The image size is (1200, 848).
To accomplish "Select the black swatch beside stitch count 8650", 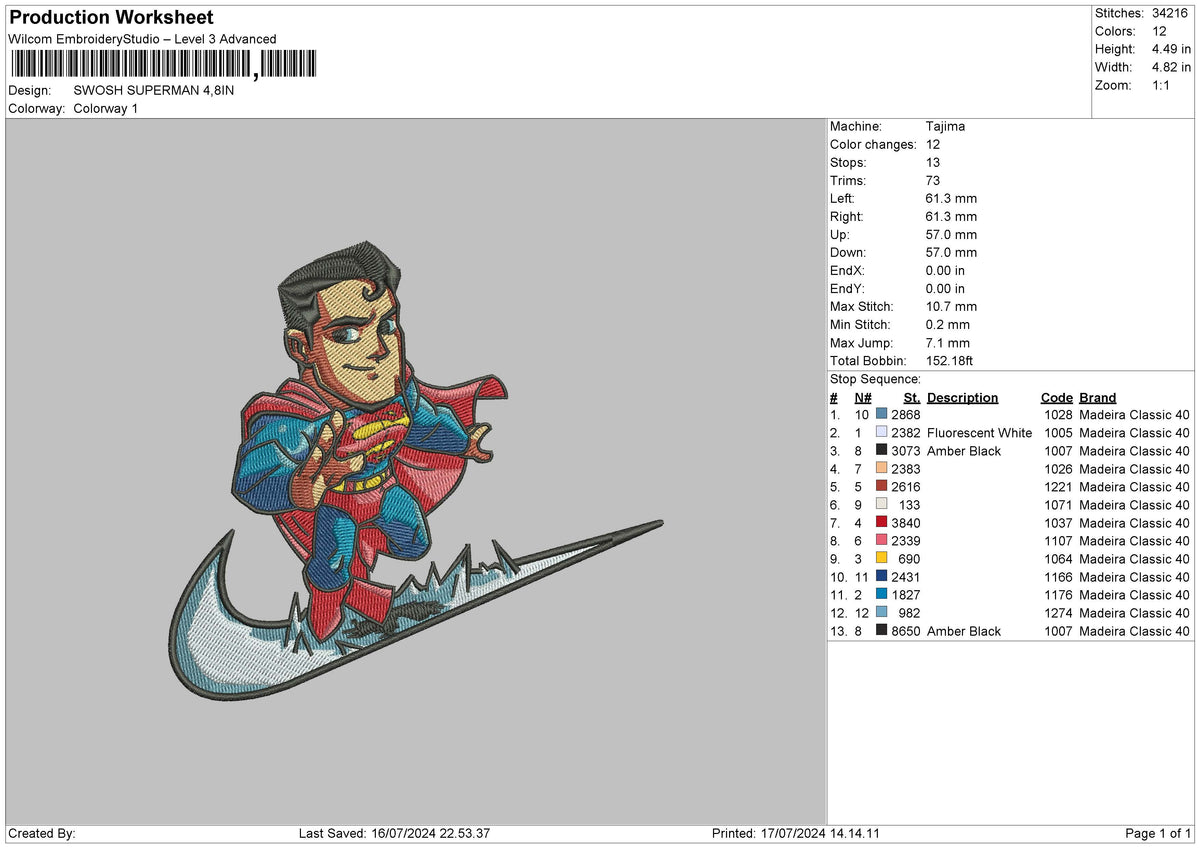I will tap(881, 631).
